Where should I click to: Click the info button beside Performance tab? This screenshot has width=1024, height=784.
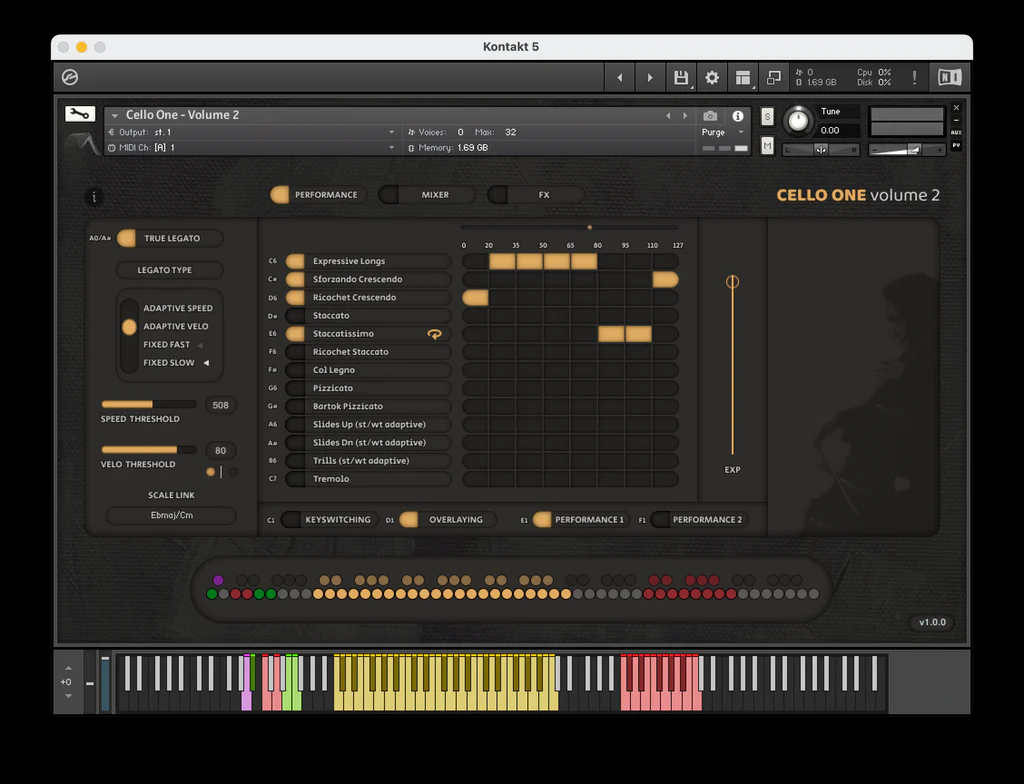pos(94,196)
